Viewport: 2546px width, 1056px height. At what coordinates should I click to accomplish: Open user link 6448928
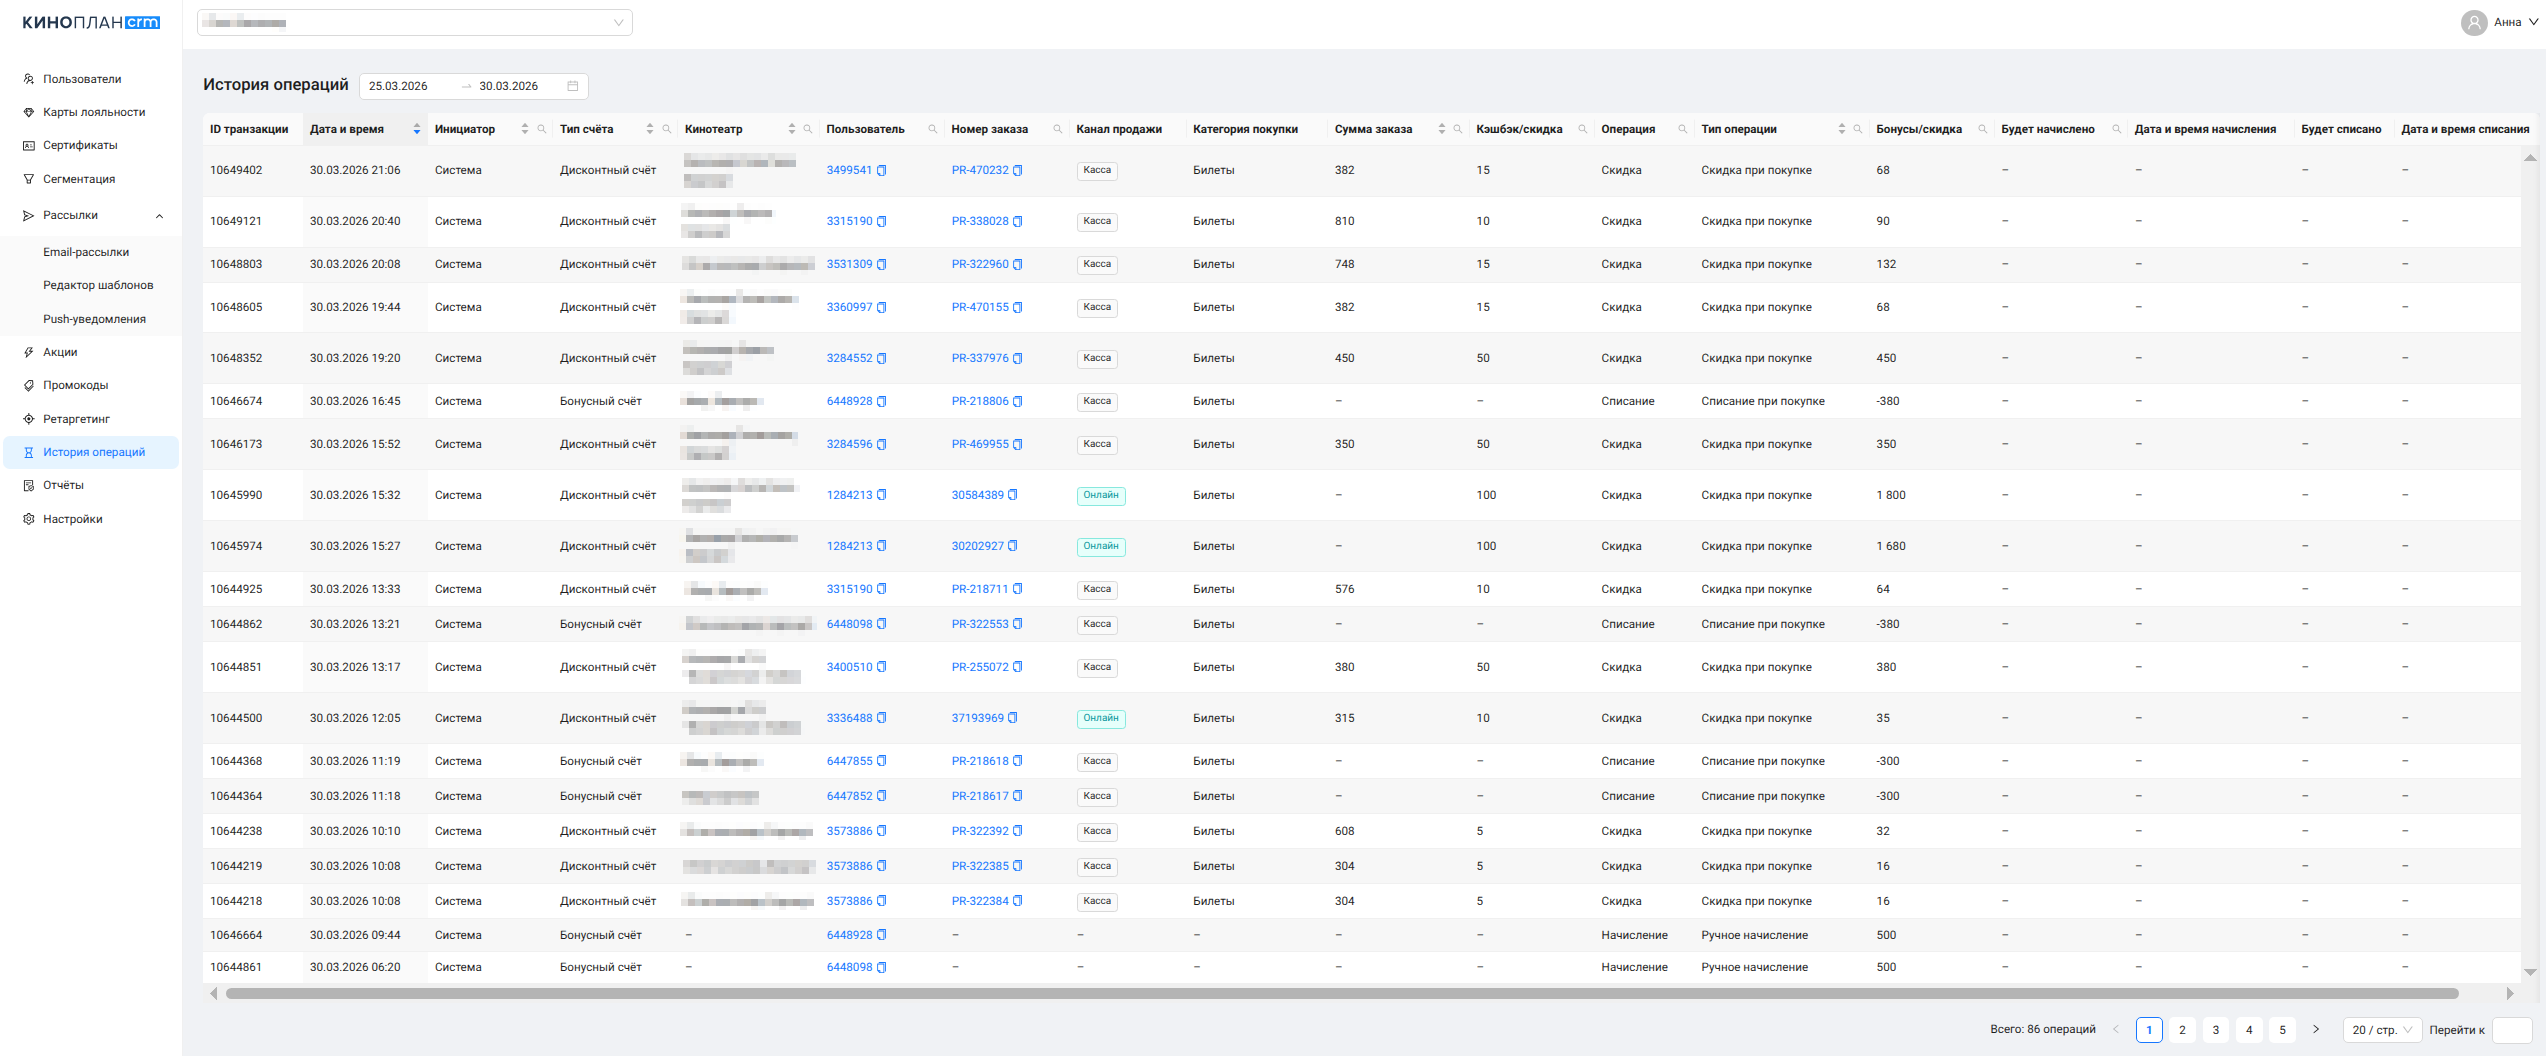point(849,401)
